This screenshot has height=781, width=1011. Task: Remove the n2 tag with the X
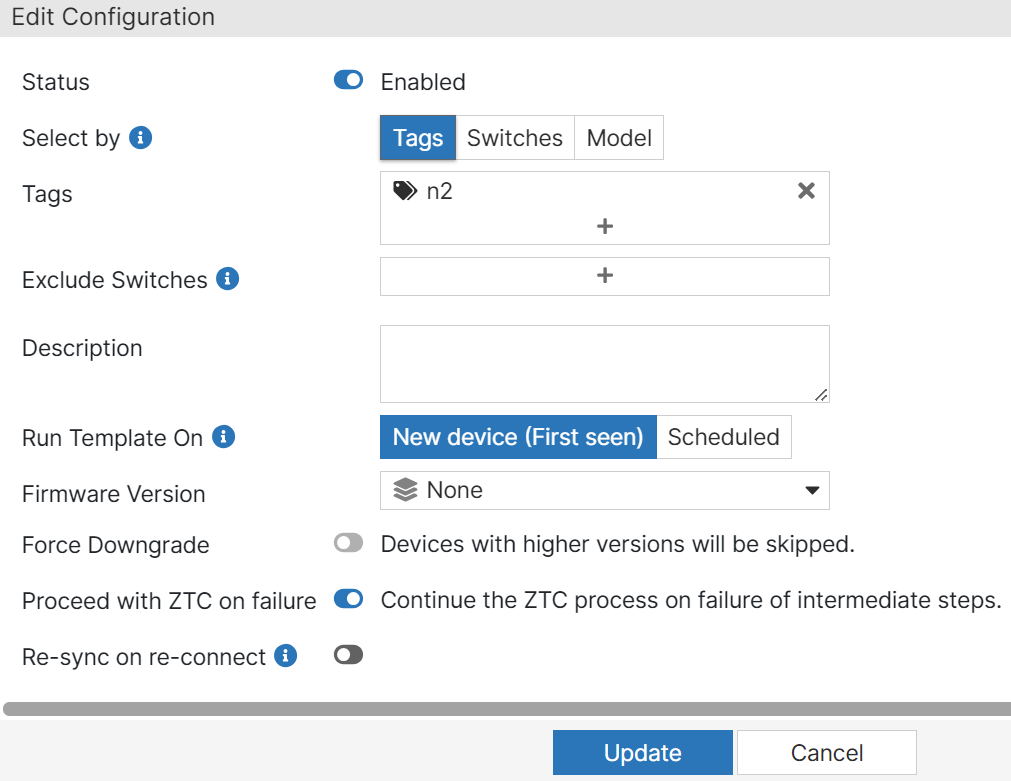[806, 191]
